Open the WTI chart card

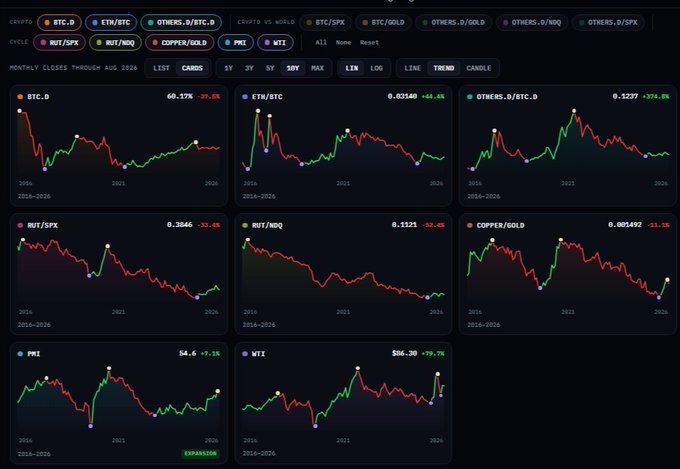(343, 403)
